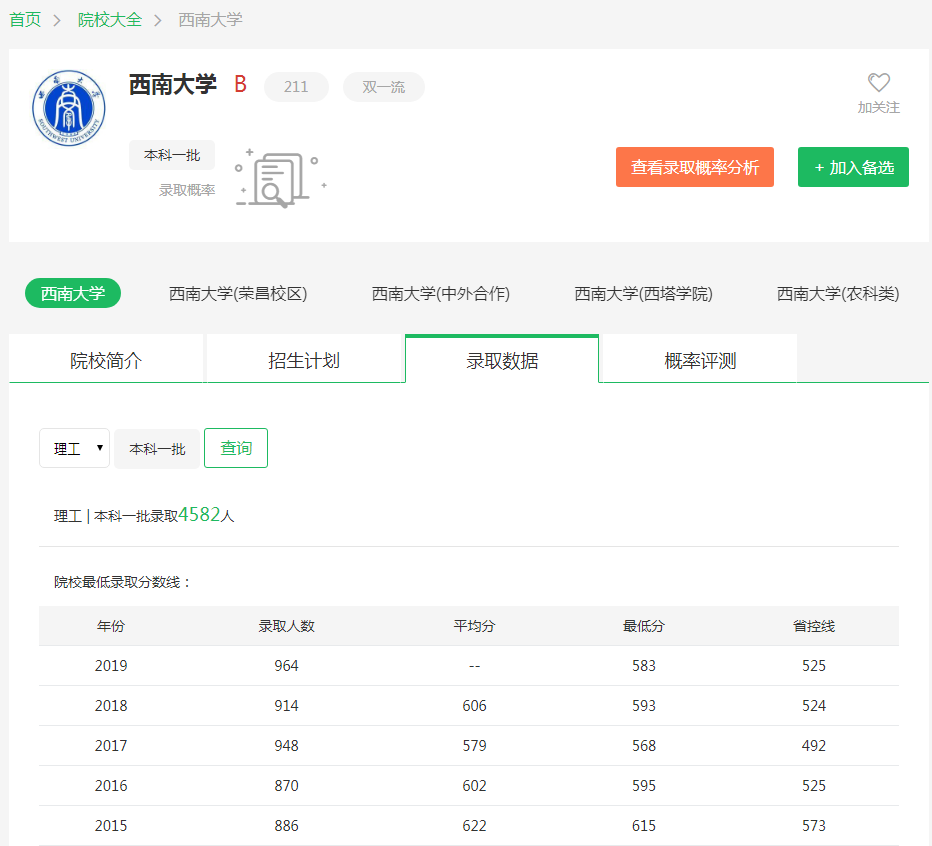
Task: Click the 查询 query button
Action: [x=236, y=448]
